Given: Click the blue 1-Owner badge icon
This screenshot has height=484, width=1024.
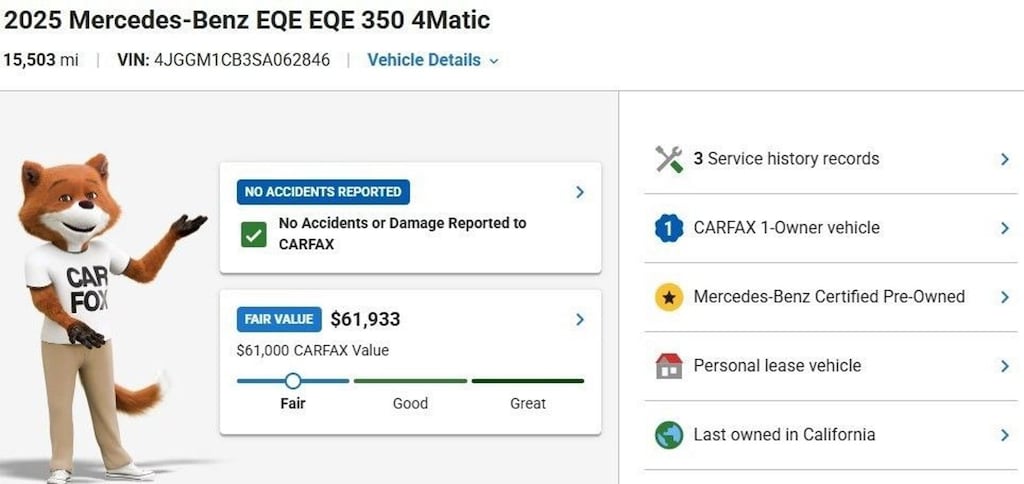Looking at the screenshot, I should click(x=669, y=228).
